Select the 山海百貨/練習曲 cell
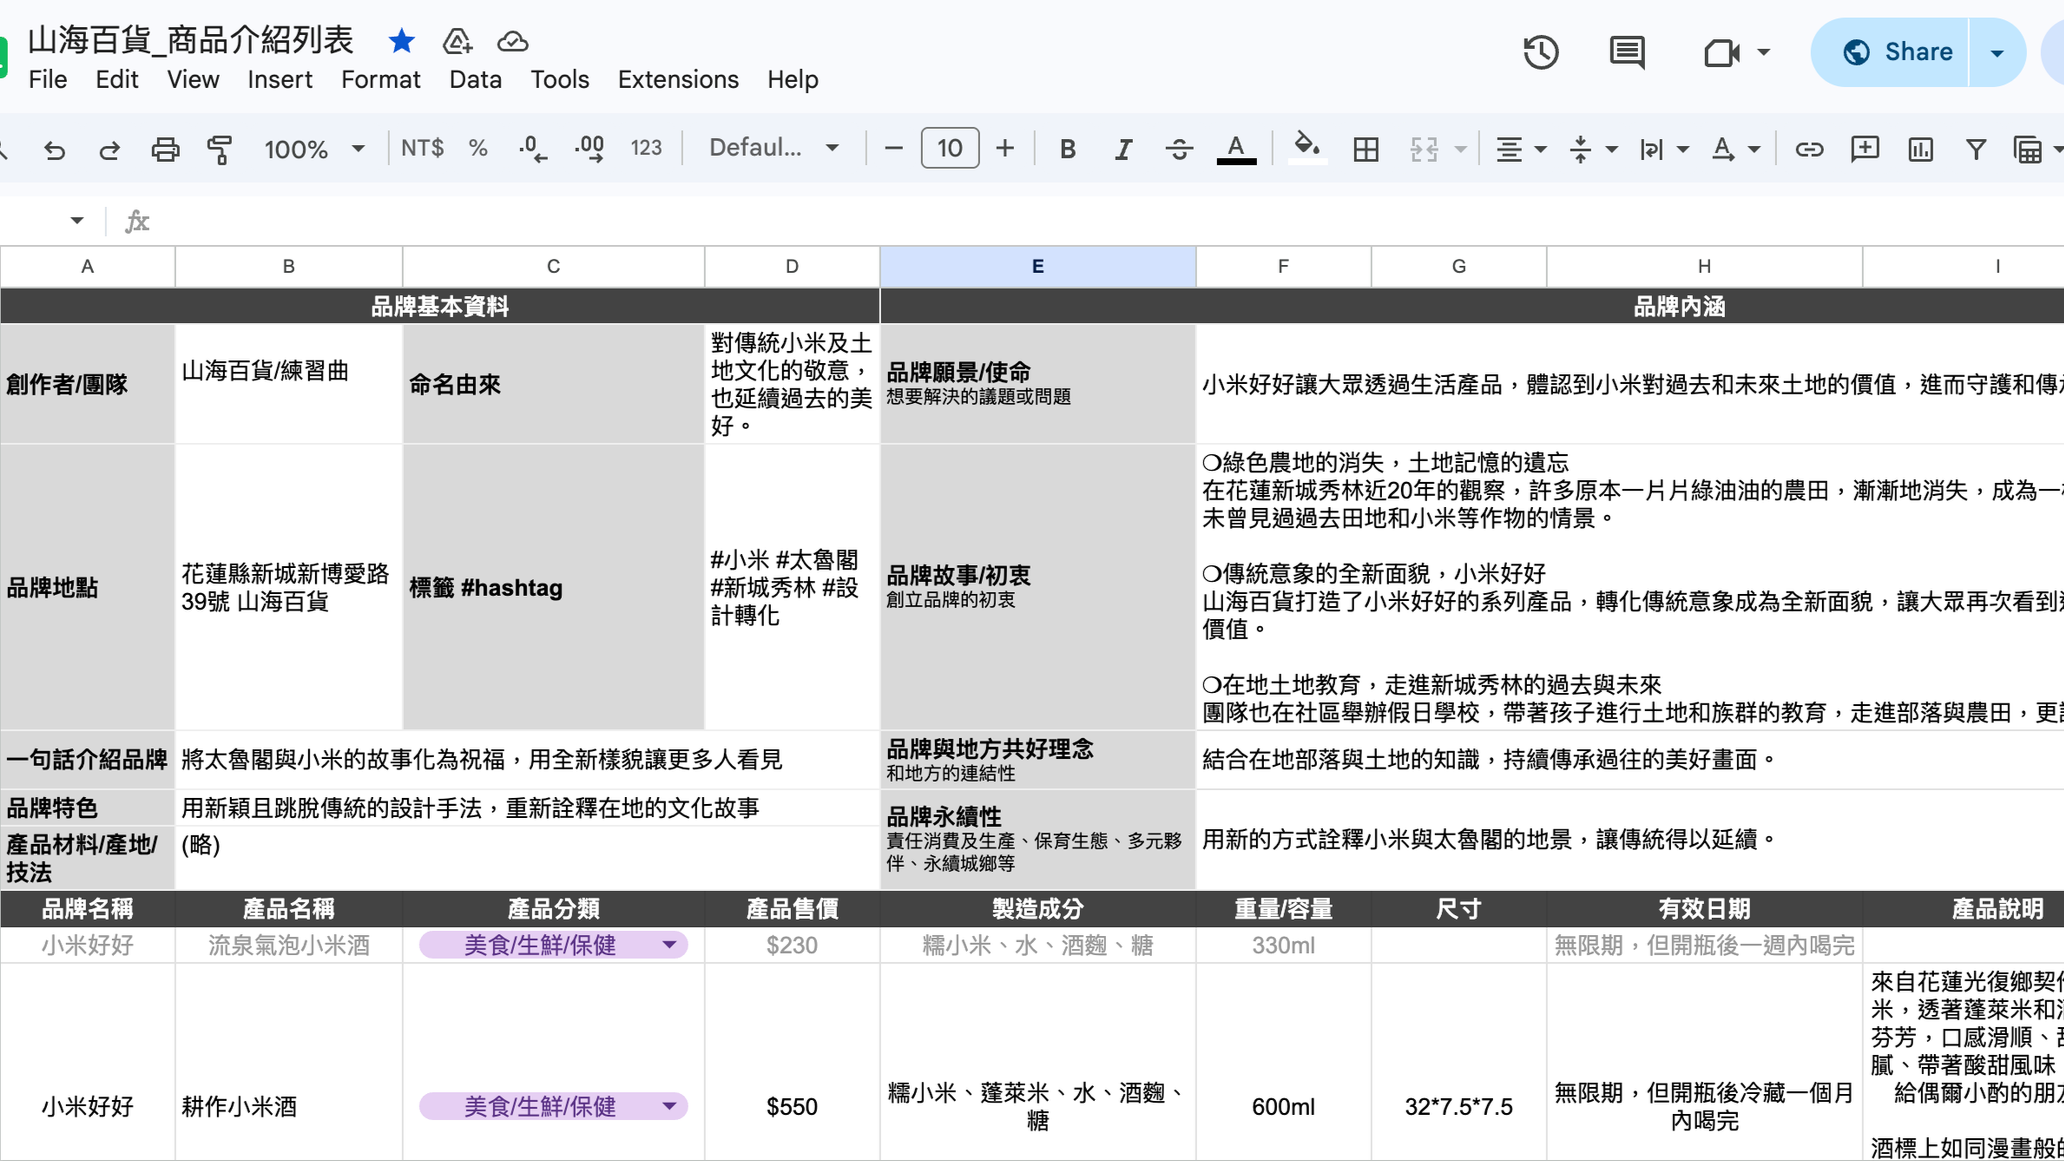Viewport: 2064px width, 1161px height. click(x=288, y=384)
